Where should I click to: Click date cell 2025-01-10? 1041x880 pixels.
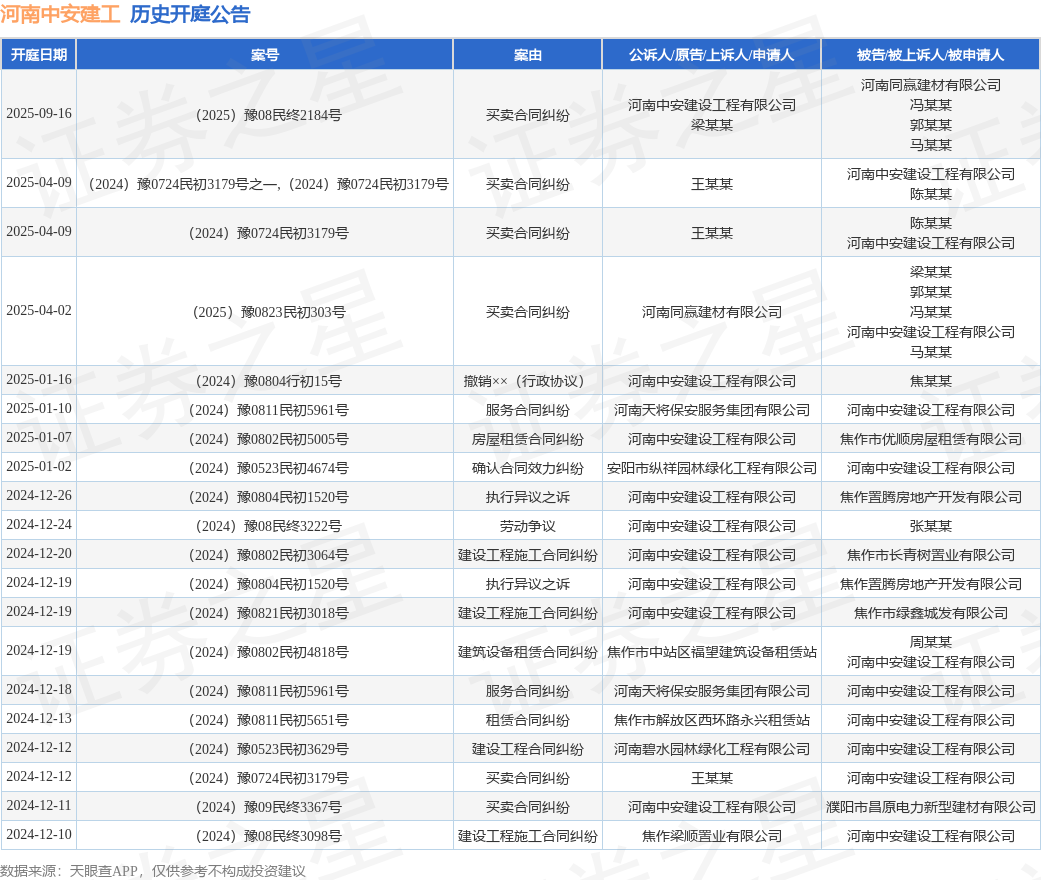[x=39, y=408]
